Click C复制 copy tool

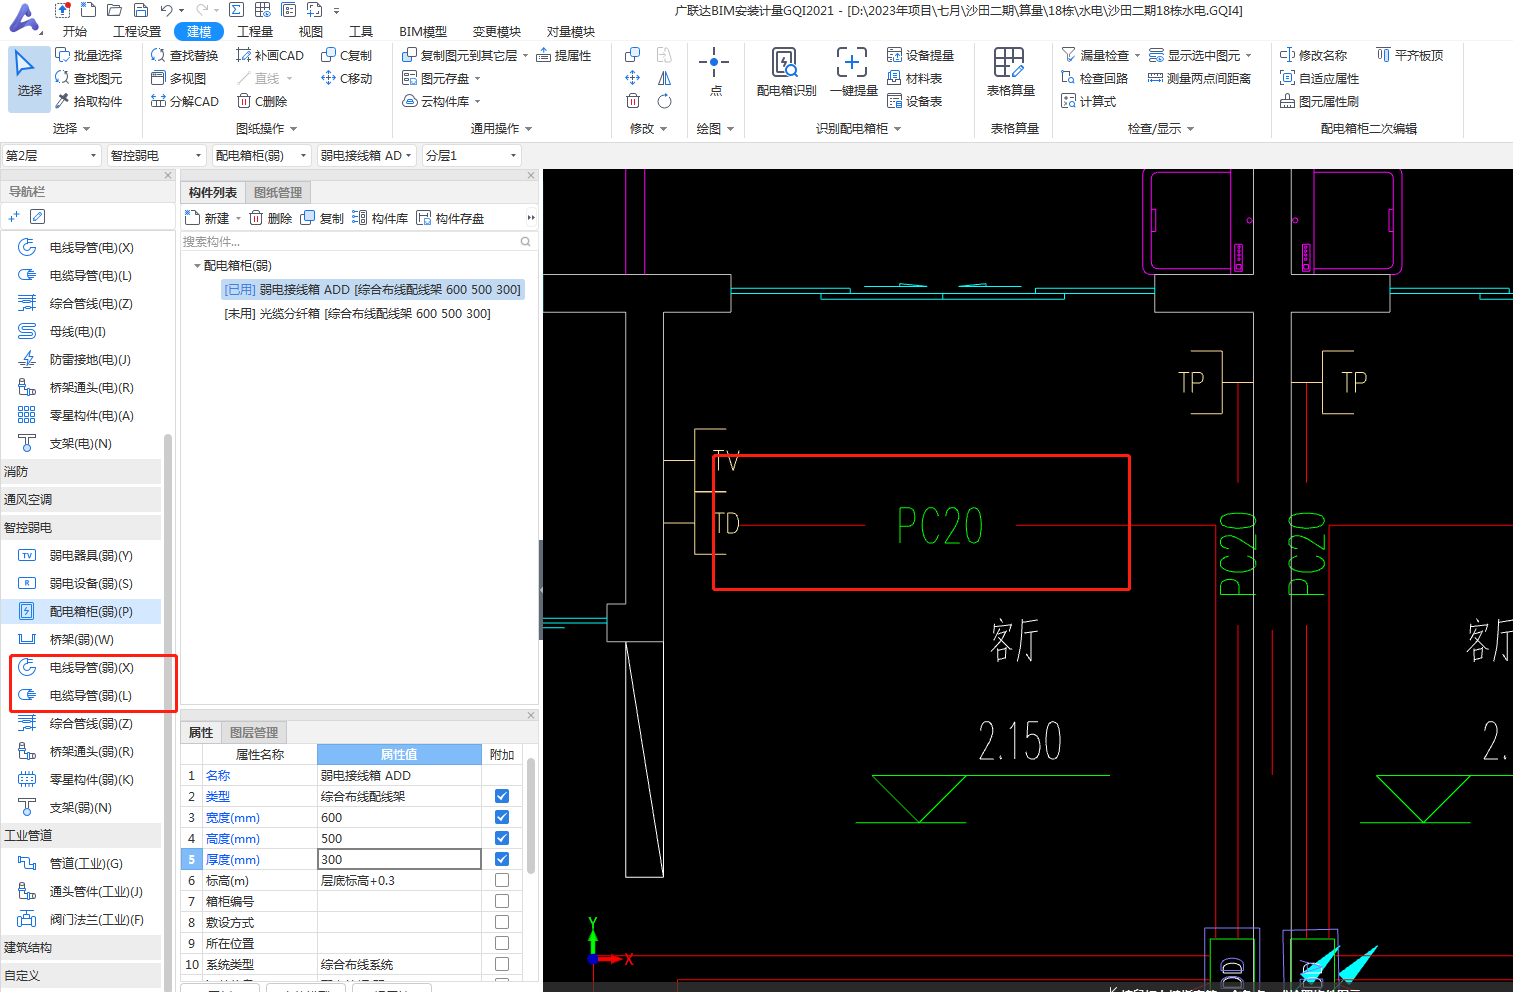click(x=346, y=55)
